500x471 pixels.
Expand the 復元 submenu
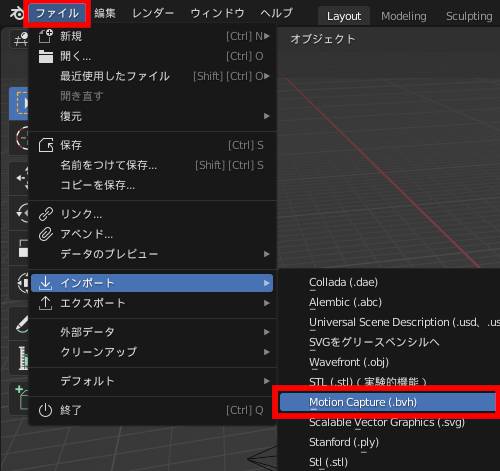click(152, 116)
